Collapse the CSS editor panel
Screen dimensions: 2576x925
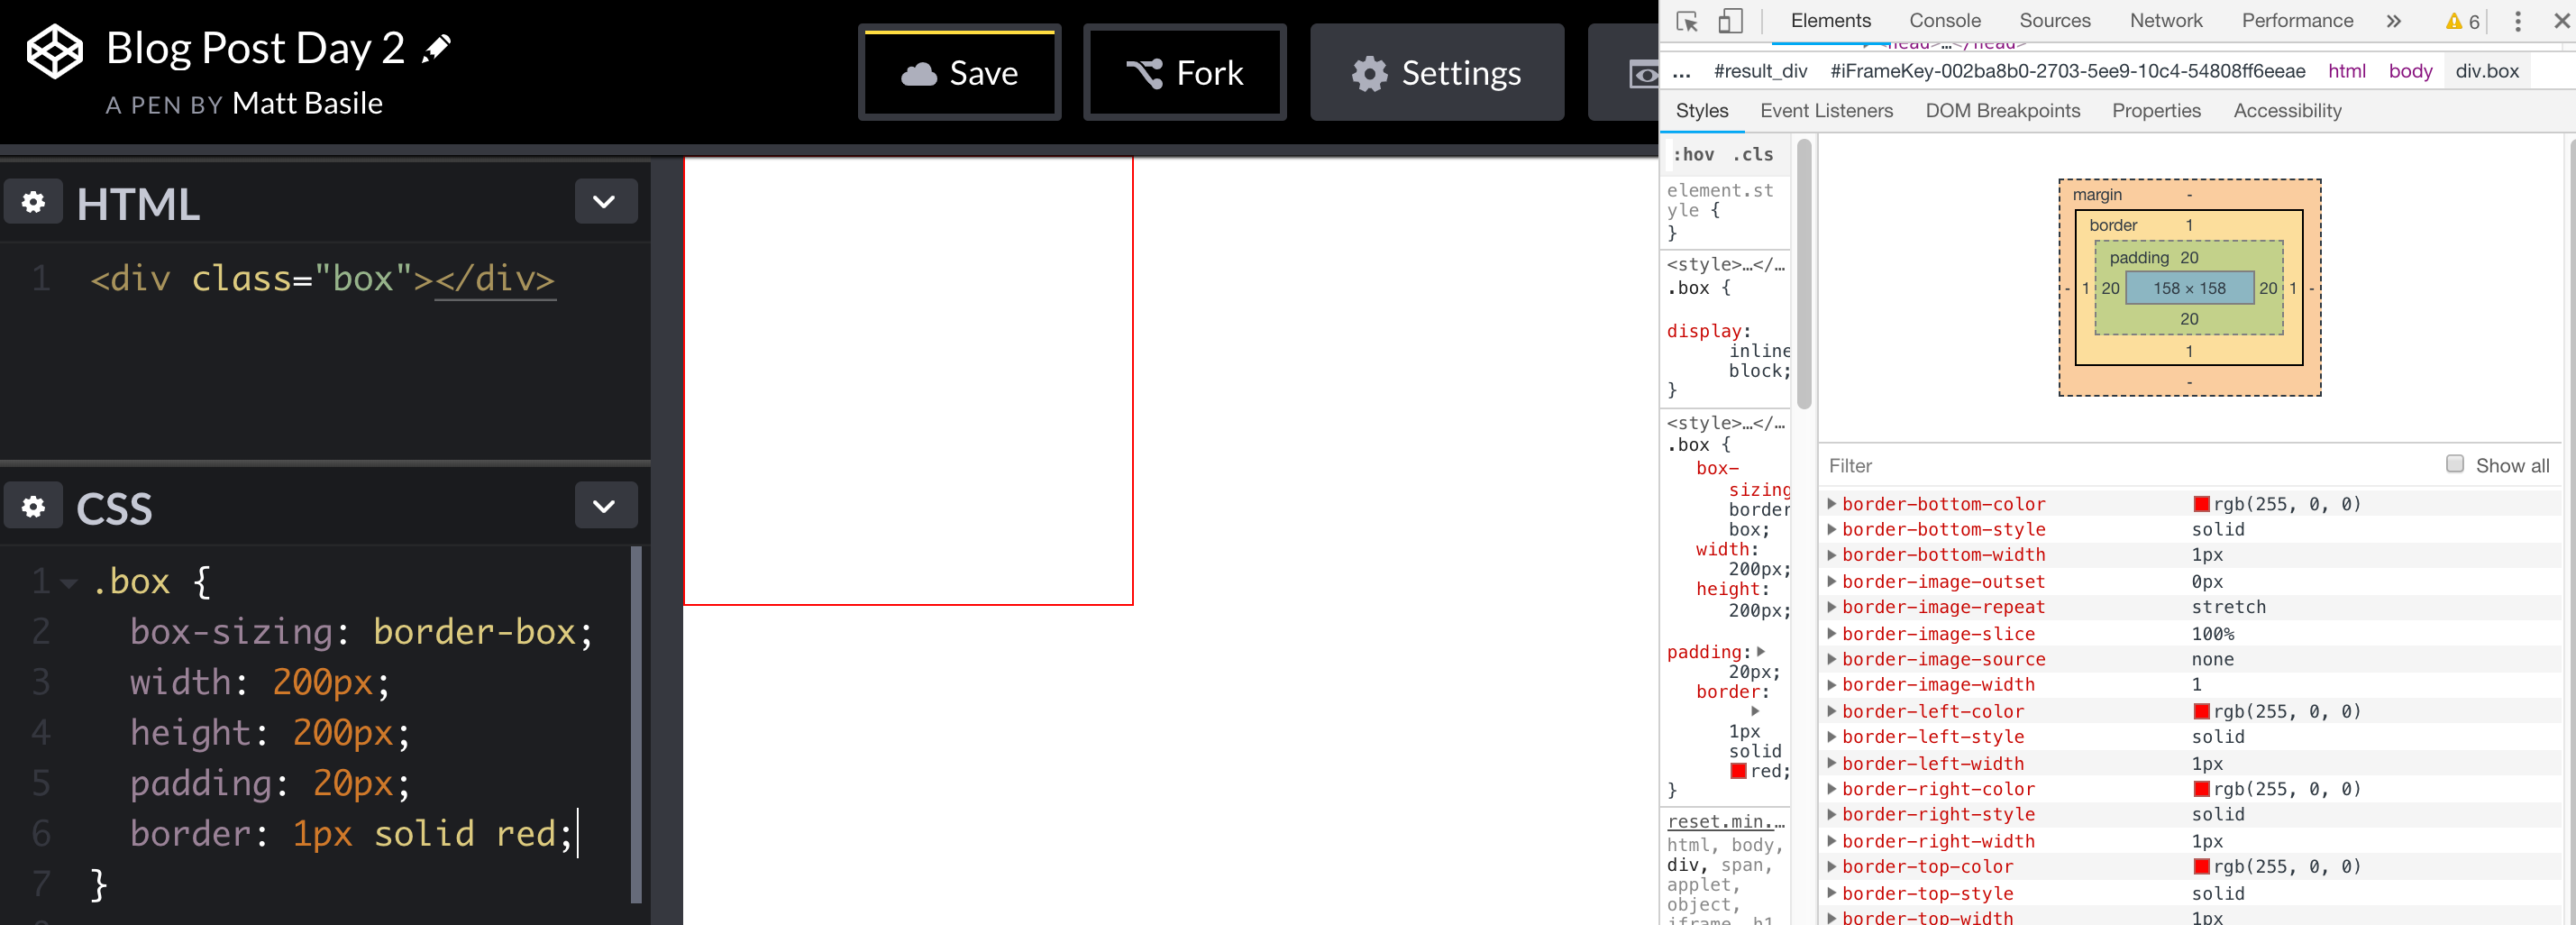tap(605, 506)
